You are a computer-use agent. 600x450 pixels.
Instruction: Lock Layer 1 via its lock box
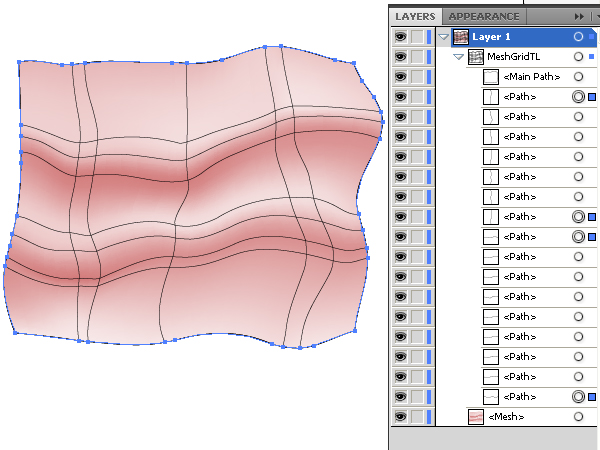(417, 37)
